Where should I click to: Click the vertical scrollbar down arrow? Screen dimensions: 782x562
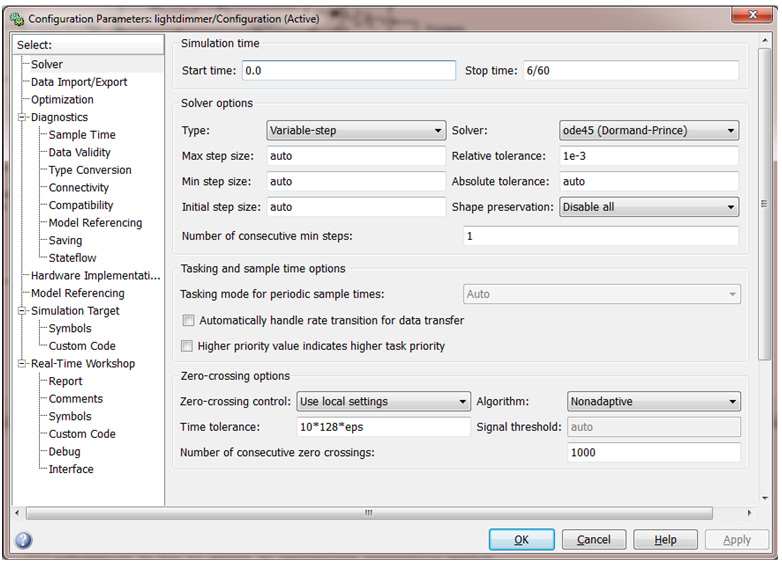click(x=765, y=498)
